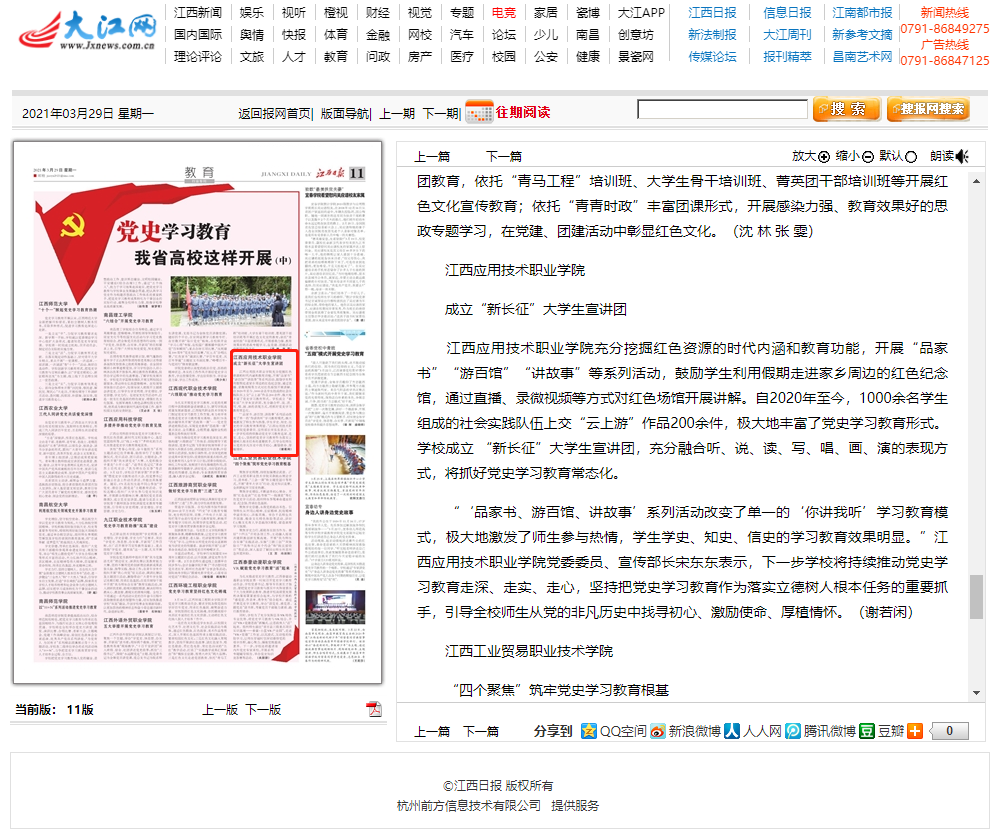The image size is (991, 831).
Task: Go to previous page 上一版
Action: click(220, 710)
